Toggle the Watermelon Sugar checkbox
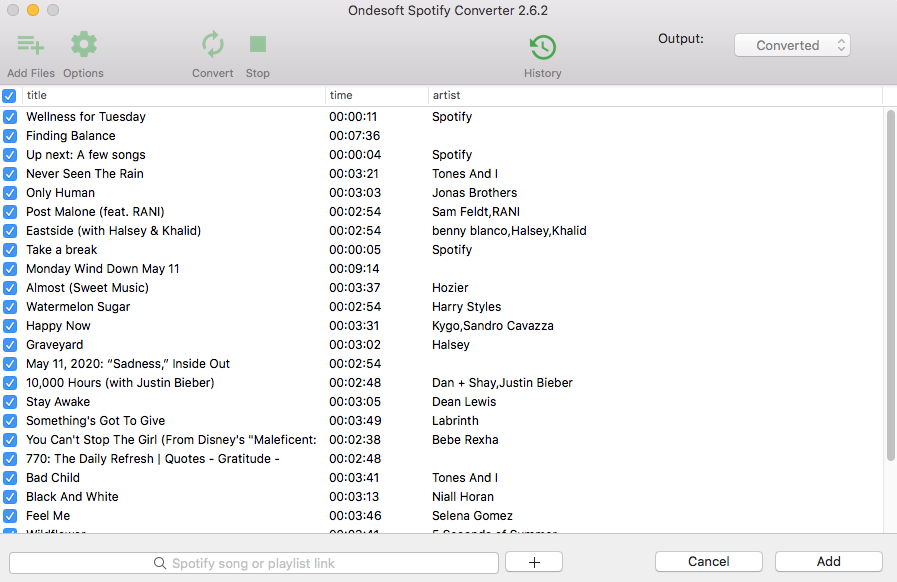The width and height of the screenshot is (897, 582). [10, 307]
